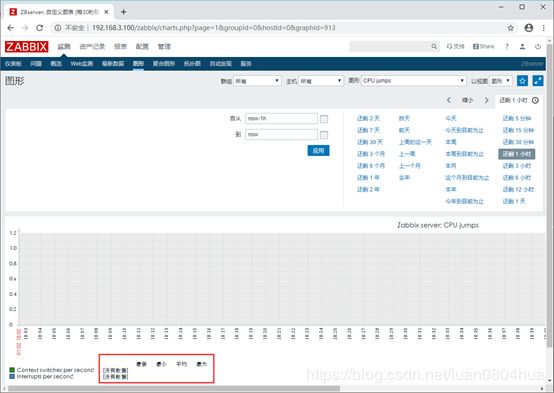Viewport: 554px width, 393px height.
Task: Go to 最新数据 latest data submenu
Action: click(x=113, y=64)
